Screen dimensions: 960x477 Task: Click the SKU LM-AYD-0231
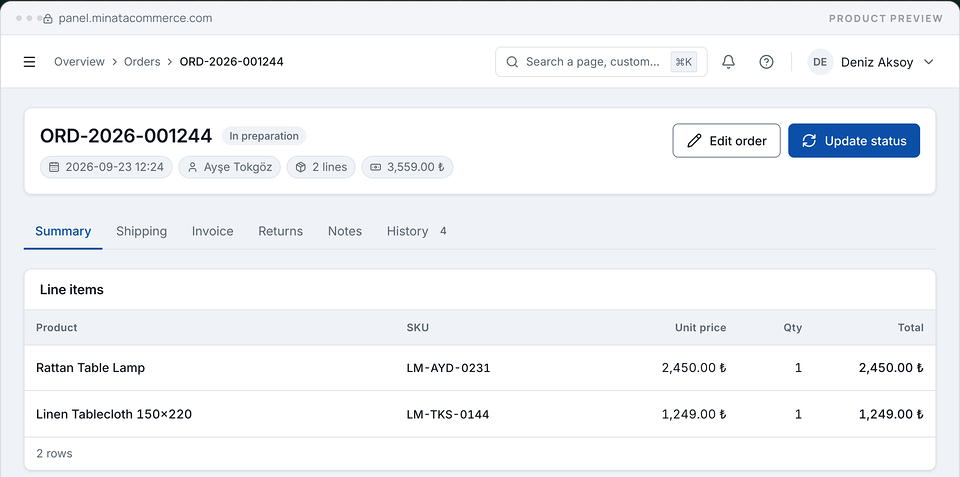coord(448,368)
